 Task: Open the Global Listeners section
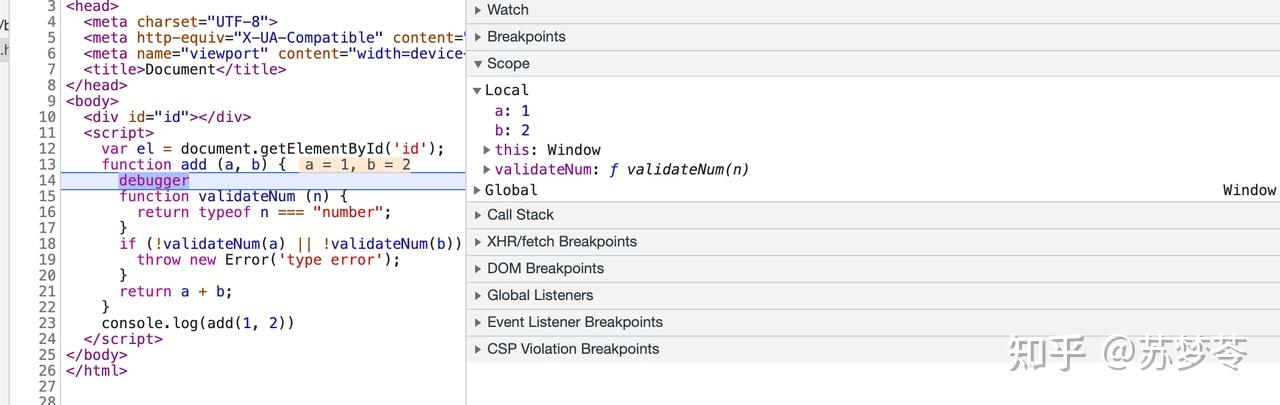click(x=540, y=296)
